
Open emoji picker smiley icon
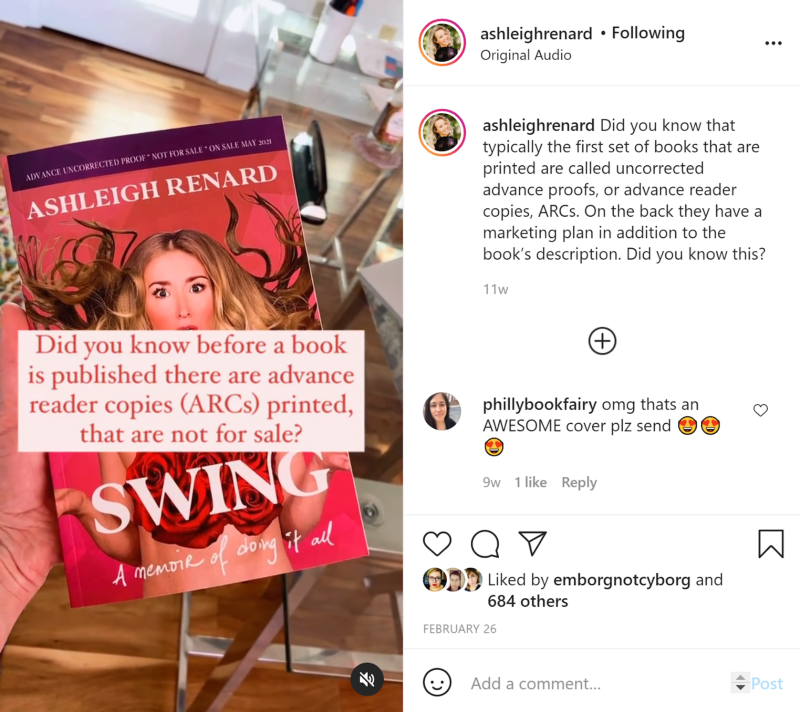point(437,682)
